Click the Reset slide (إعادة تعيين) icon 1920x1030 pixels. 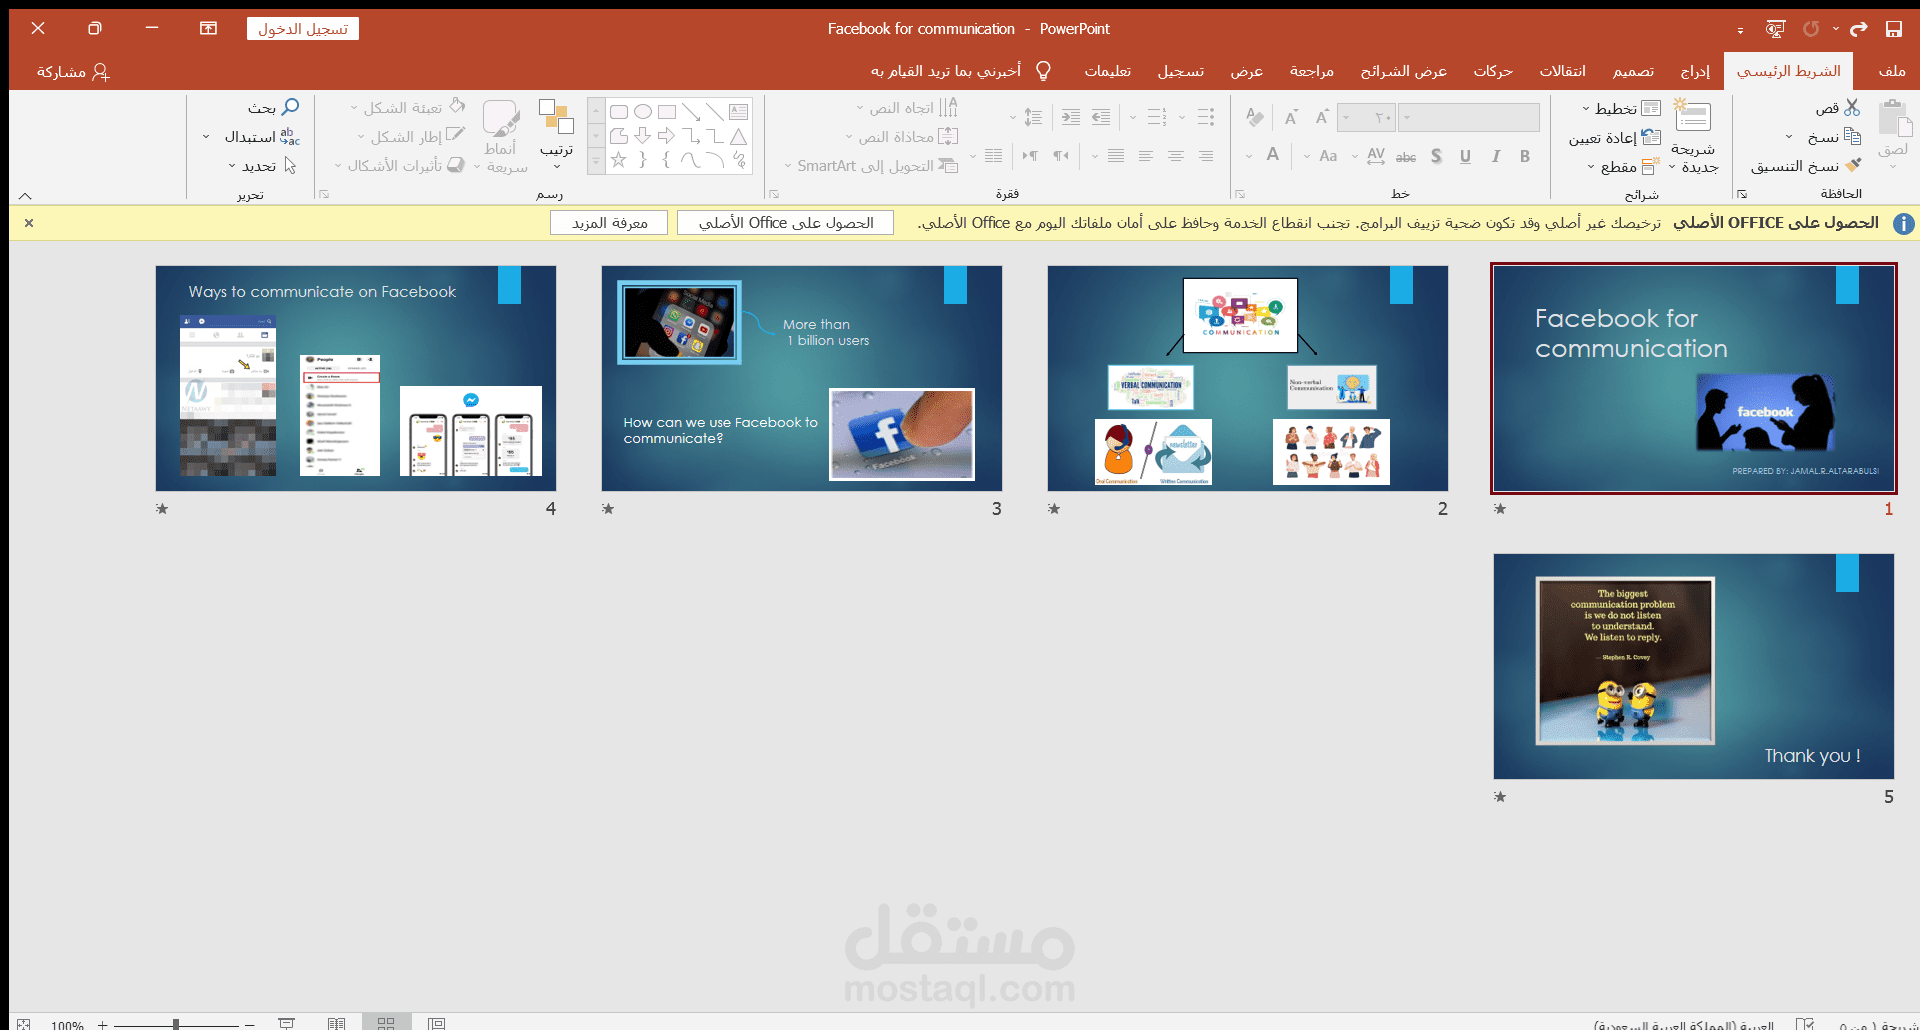click(x=1651, y=137)
